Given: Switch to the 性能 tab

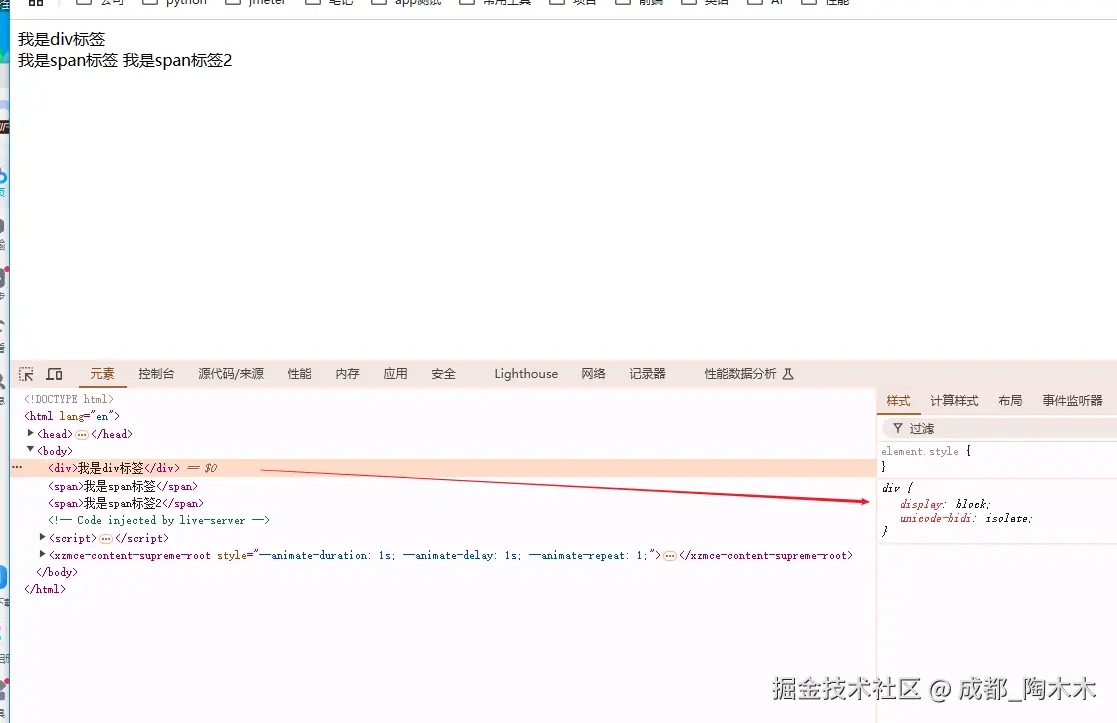Looking at the screenshot, I should click(299, 374).
